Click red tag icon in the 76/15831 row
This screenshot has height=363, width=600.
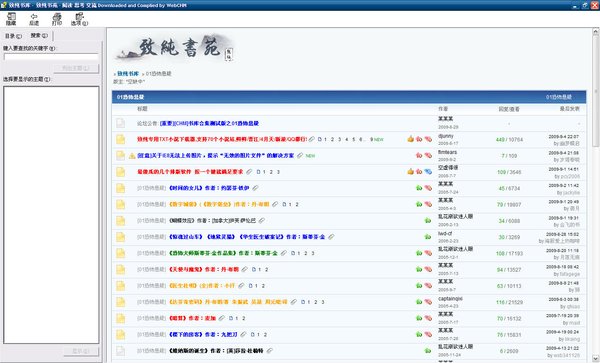[x=428, y=334]
